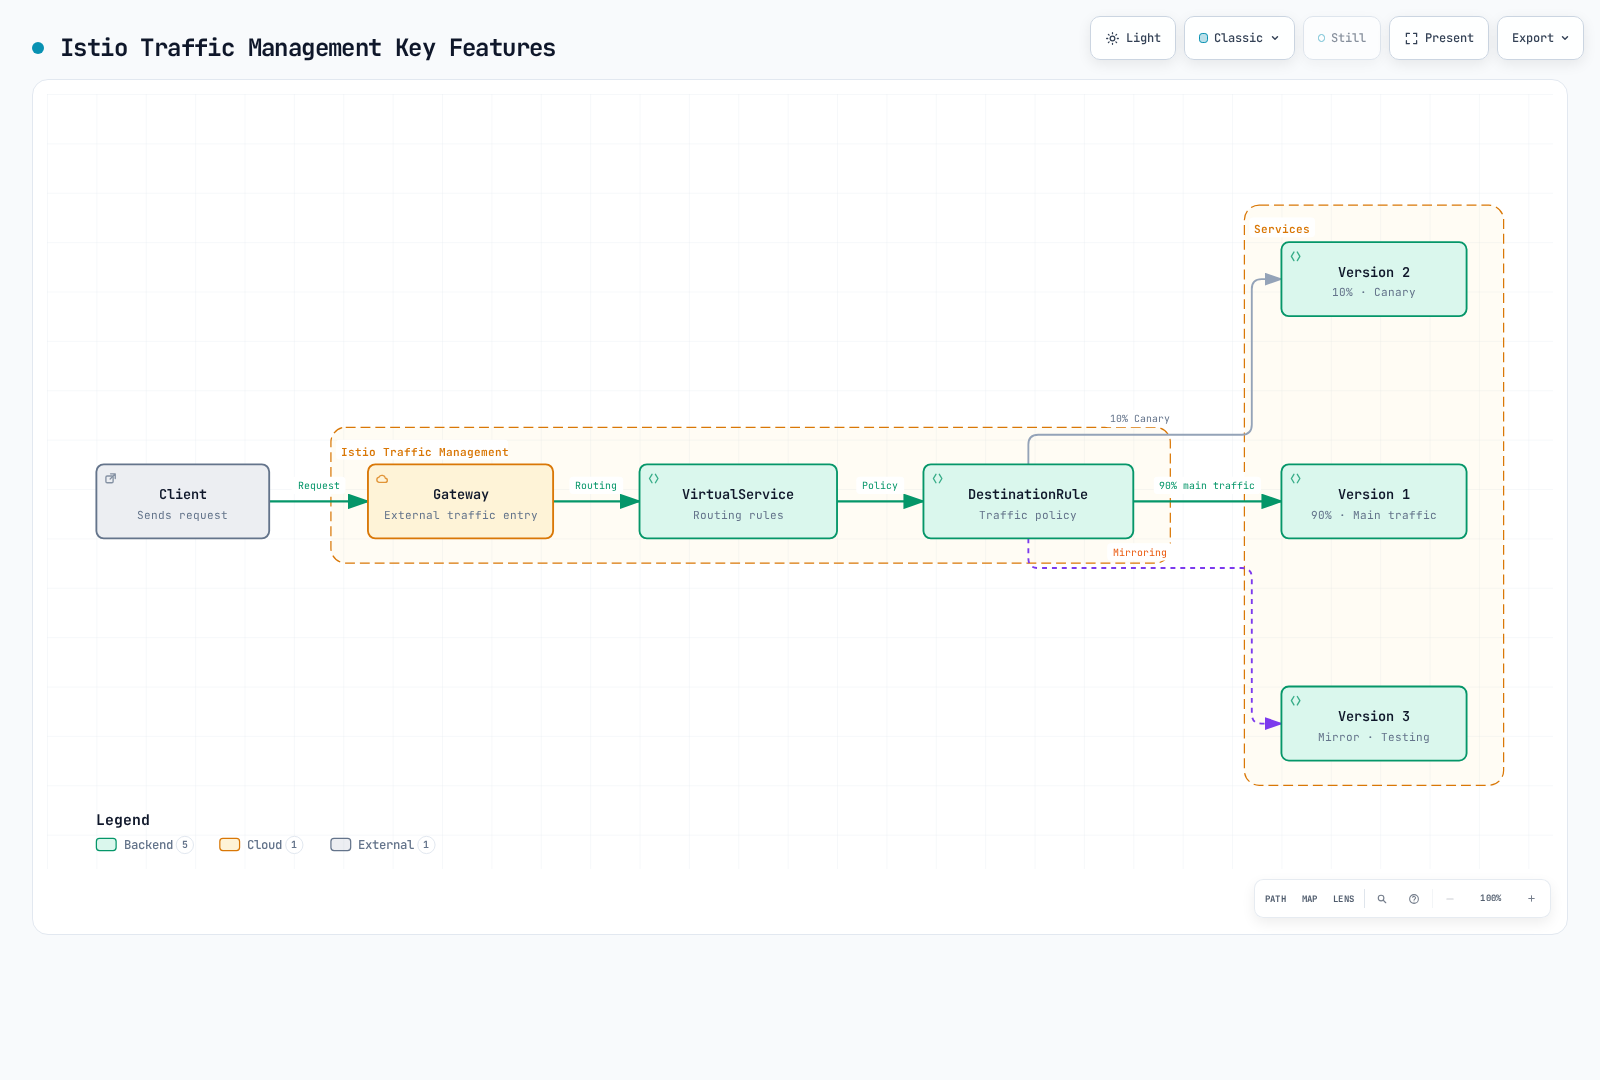Click the code icon on DestinationRule
Screen dimensions: 1600x1080
click(938, 479)
